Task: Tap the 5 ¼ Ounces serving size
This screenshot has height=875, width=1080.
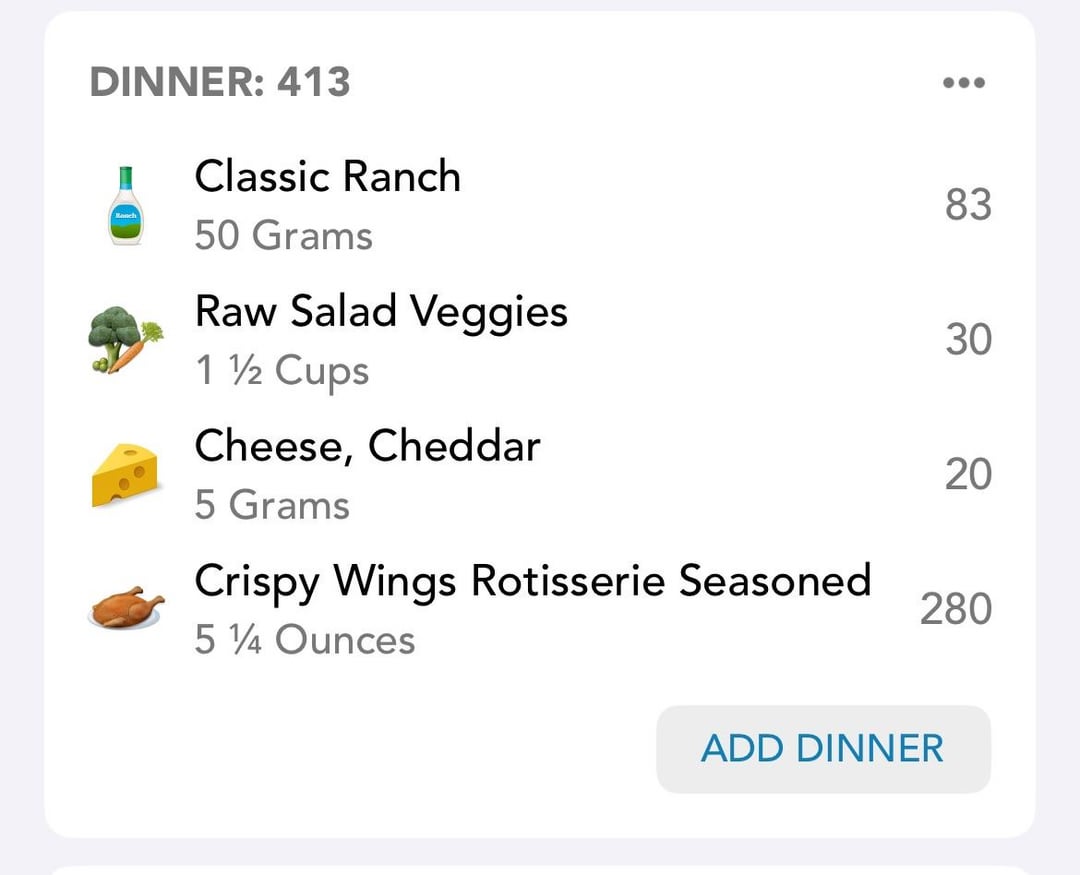Action: click(304, 639)
